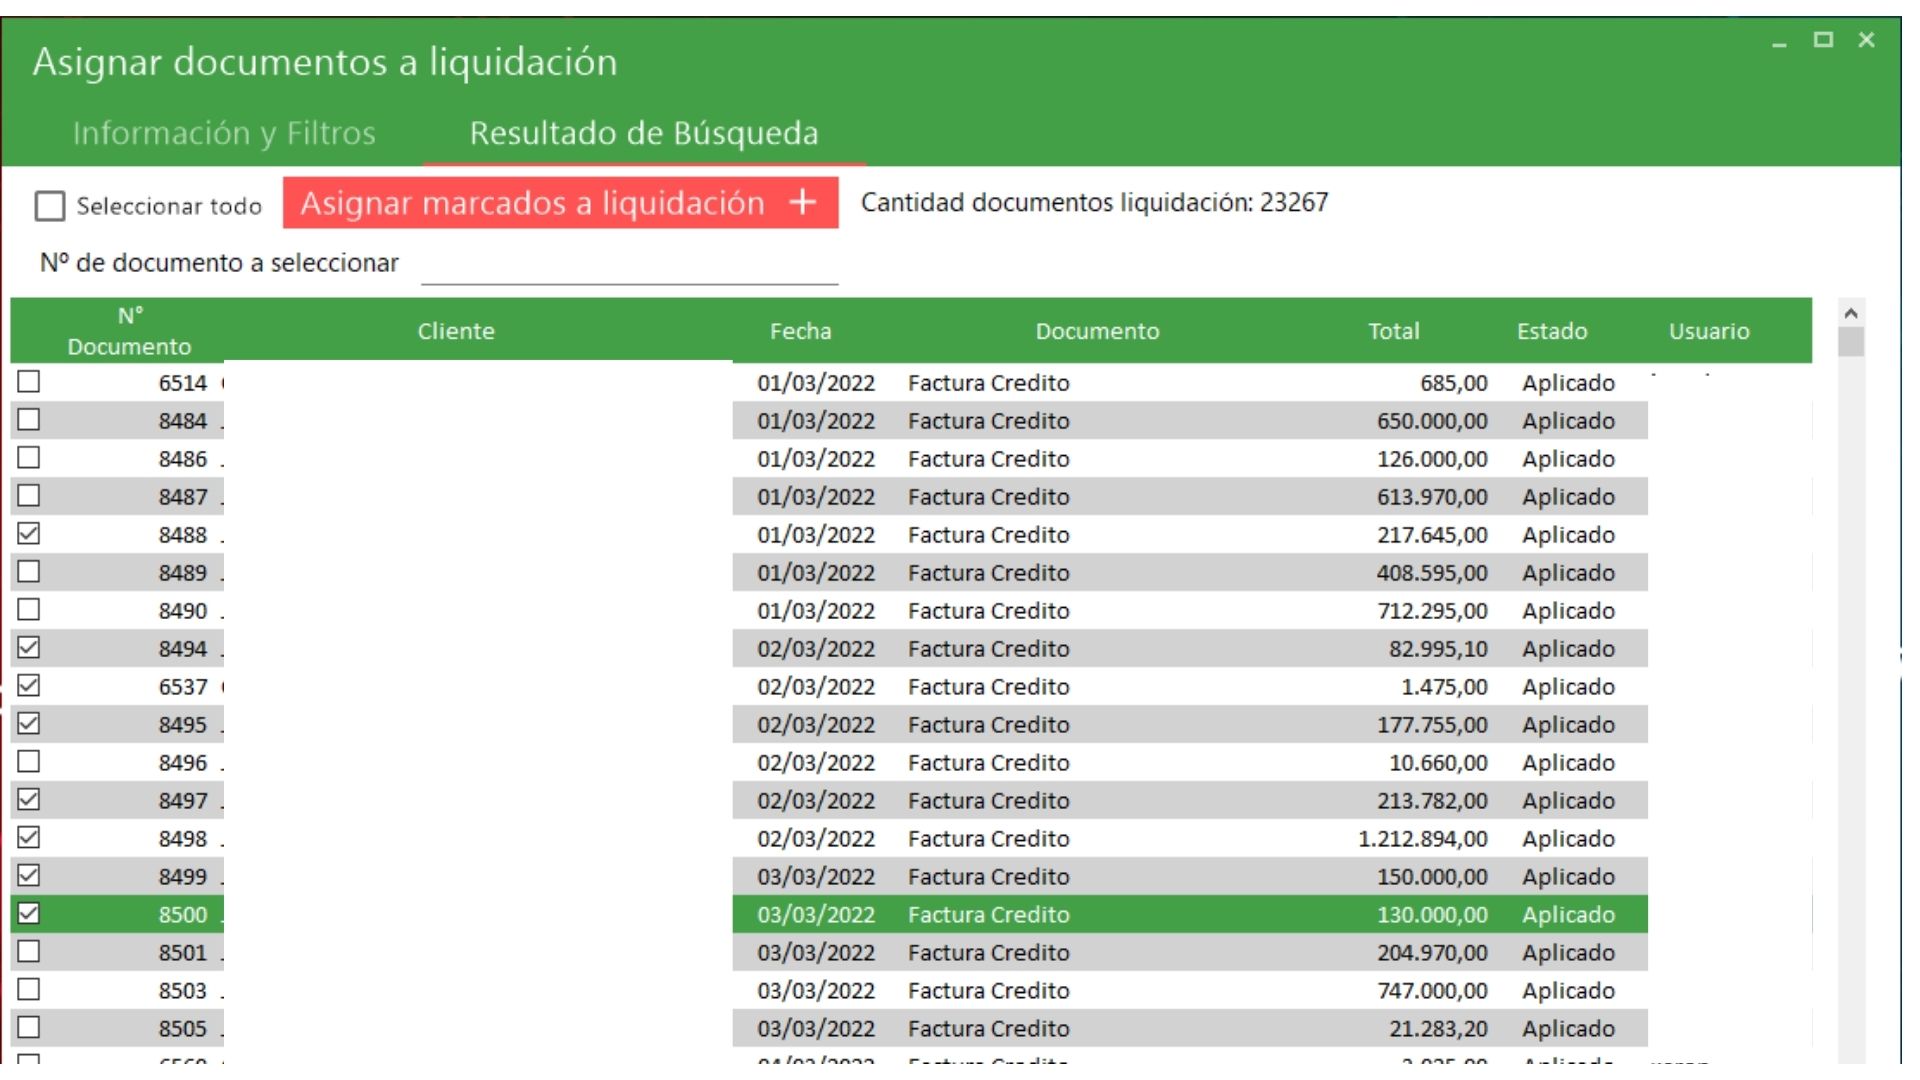Select the row with total 1.212.894,00

(x=1422, y=839)
